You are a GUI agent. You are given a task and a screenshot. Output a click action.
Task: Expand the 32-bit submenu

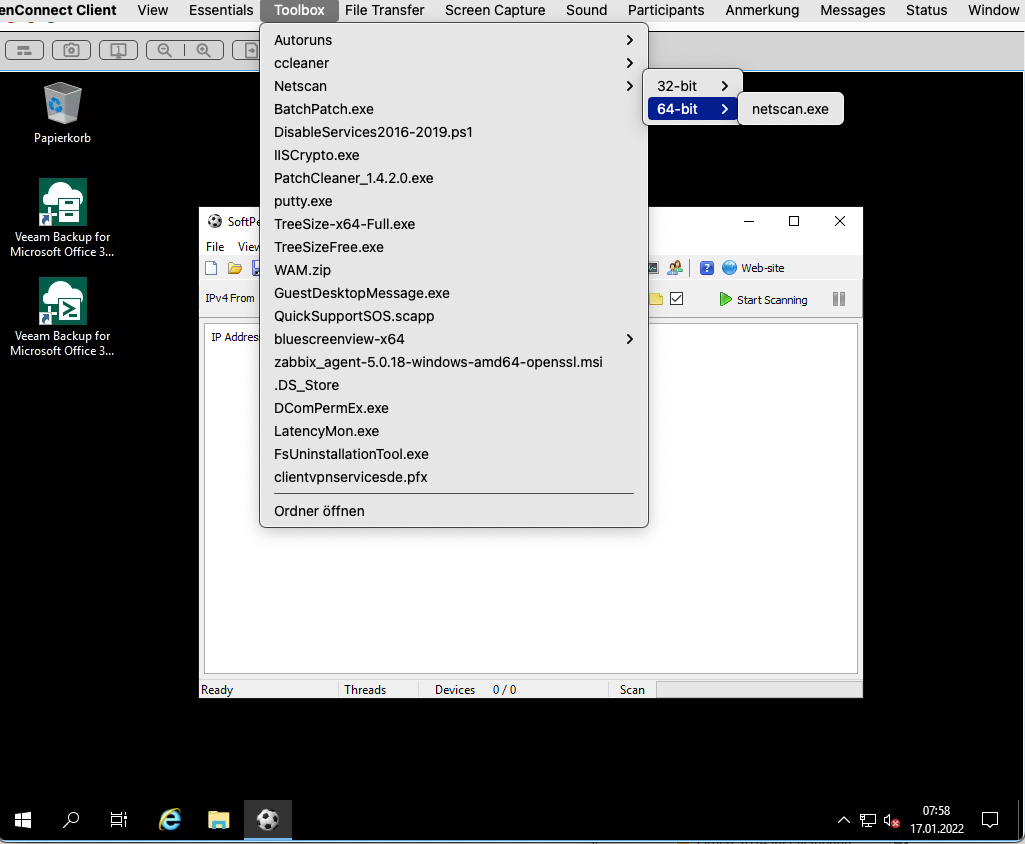click(692, 86)
